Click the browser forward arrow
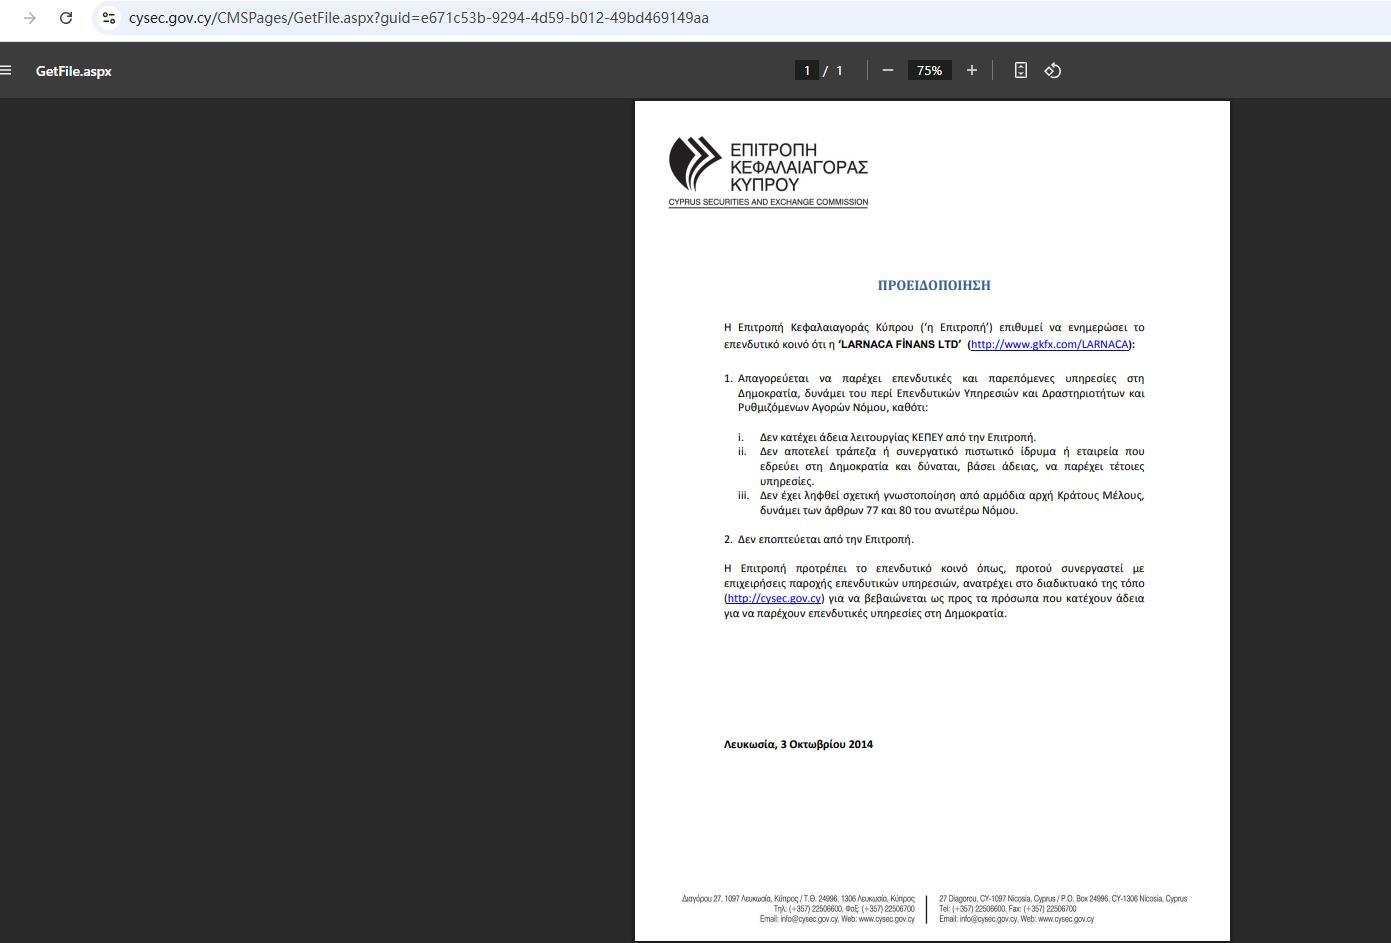 click(x=30, y=18)
